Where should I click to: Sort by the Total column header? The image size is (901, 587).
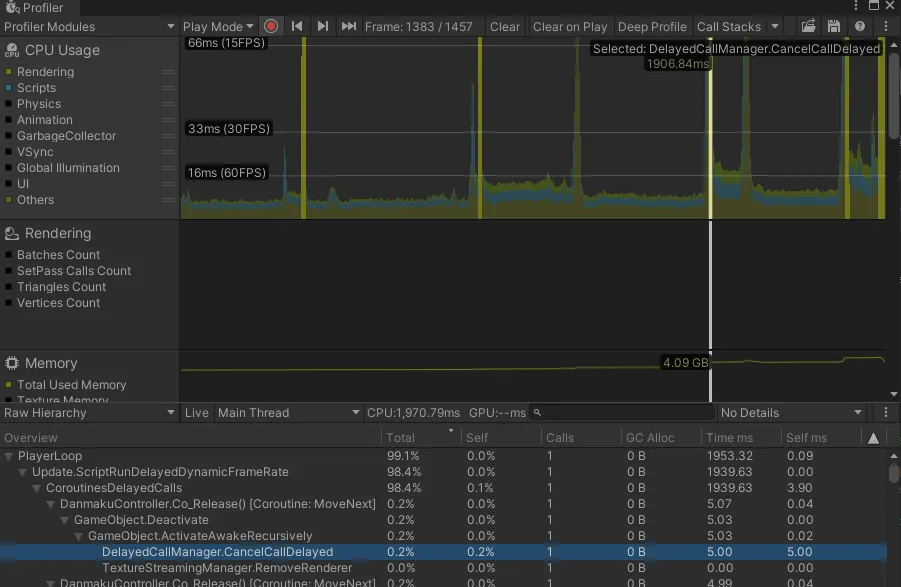point(401,438)
